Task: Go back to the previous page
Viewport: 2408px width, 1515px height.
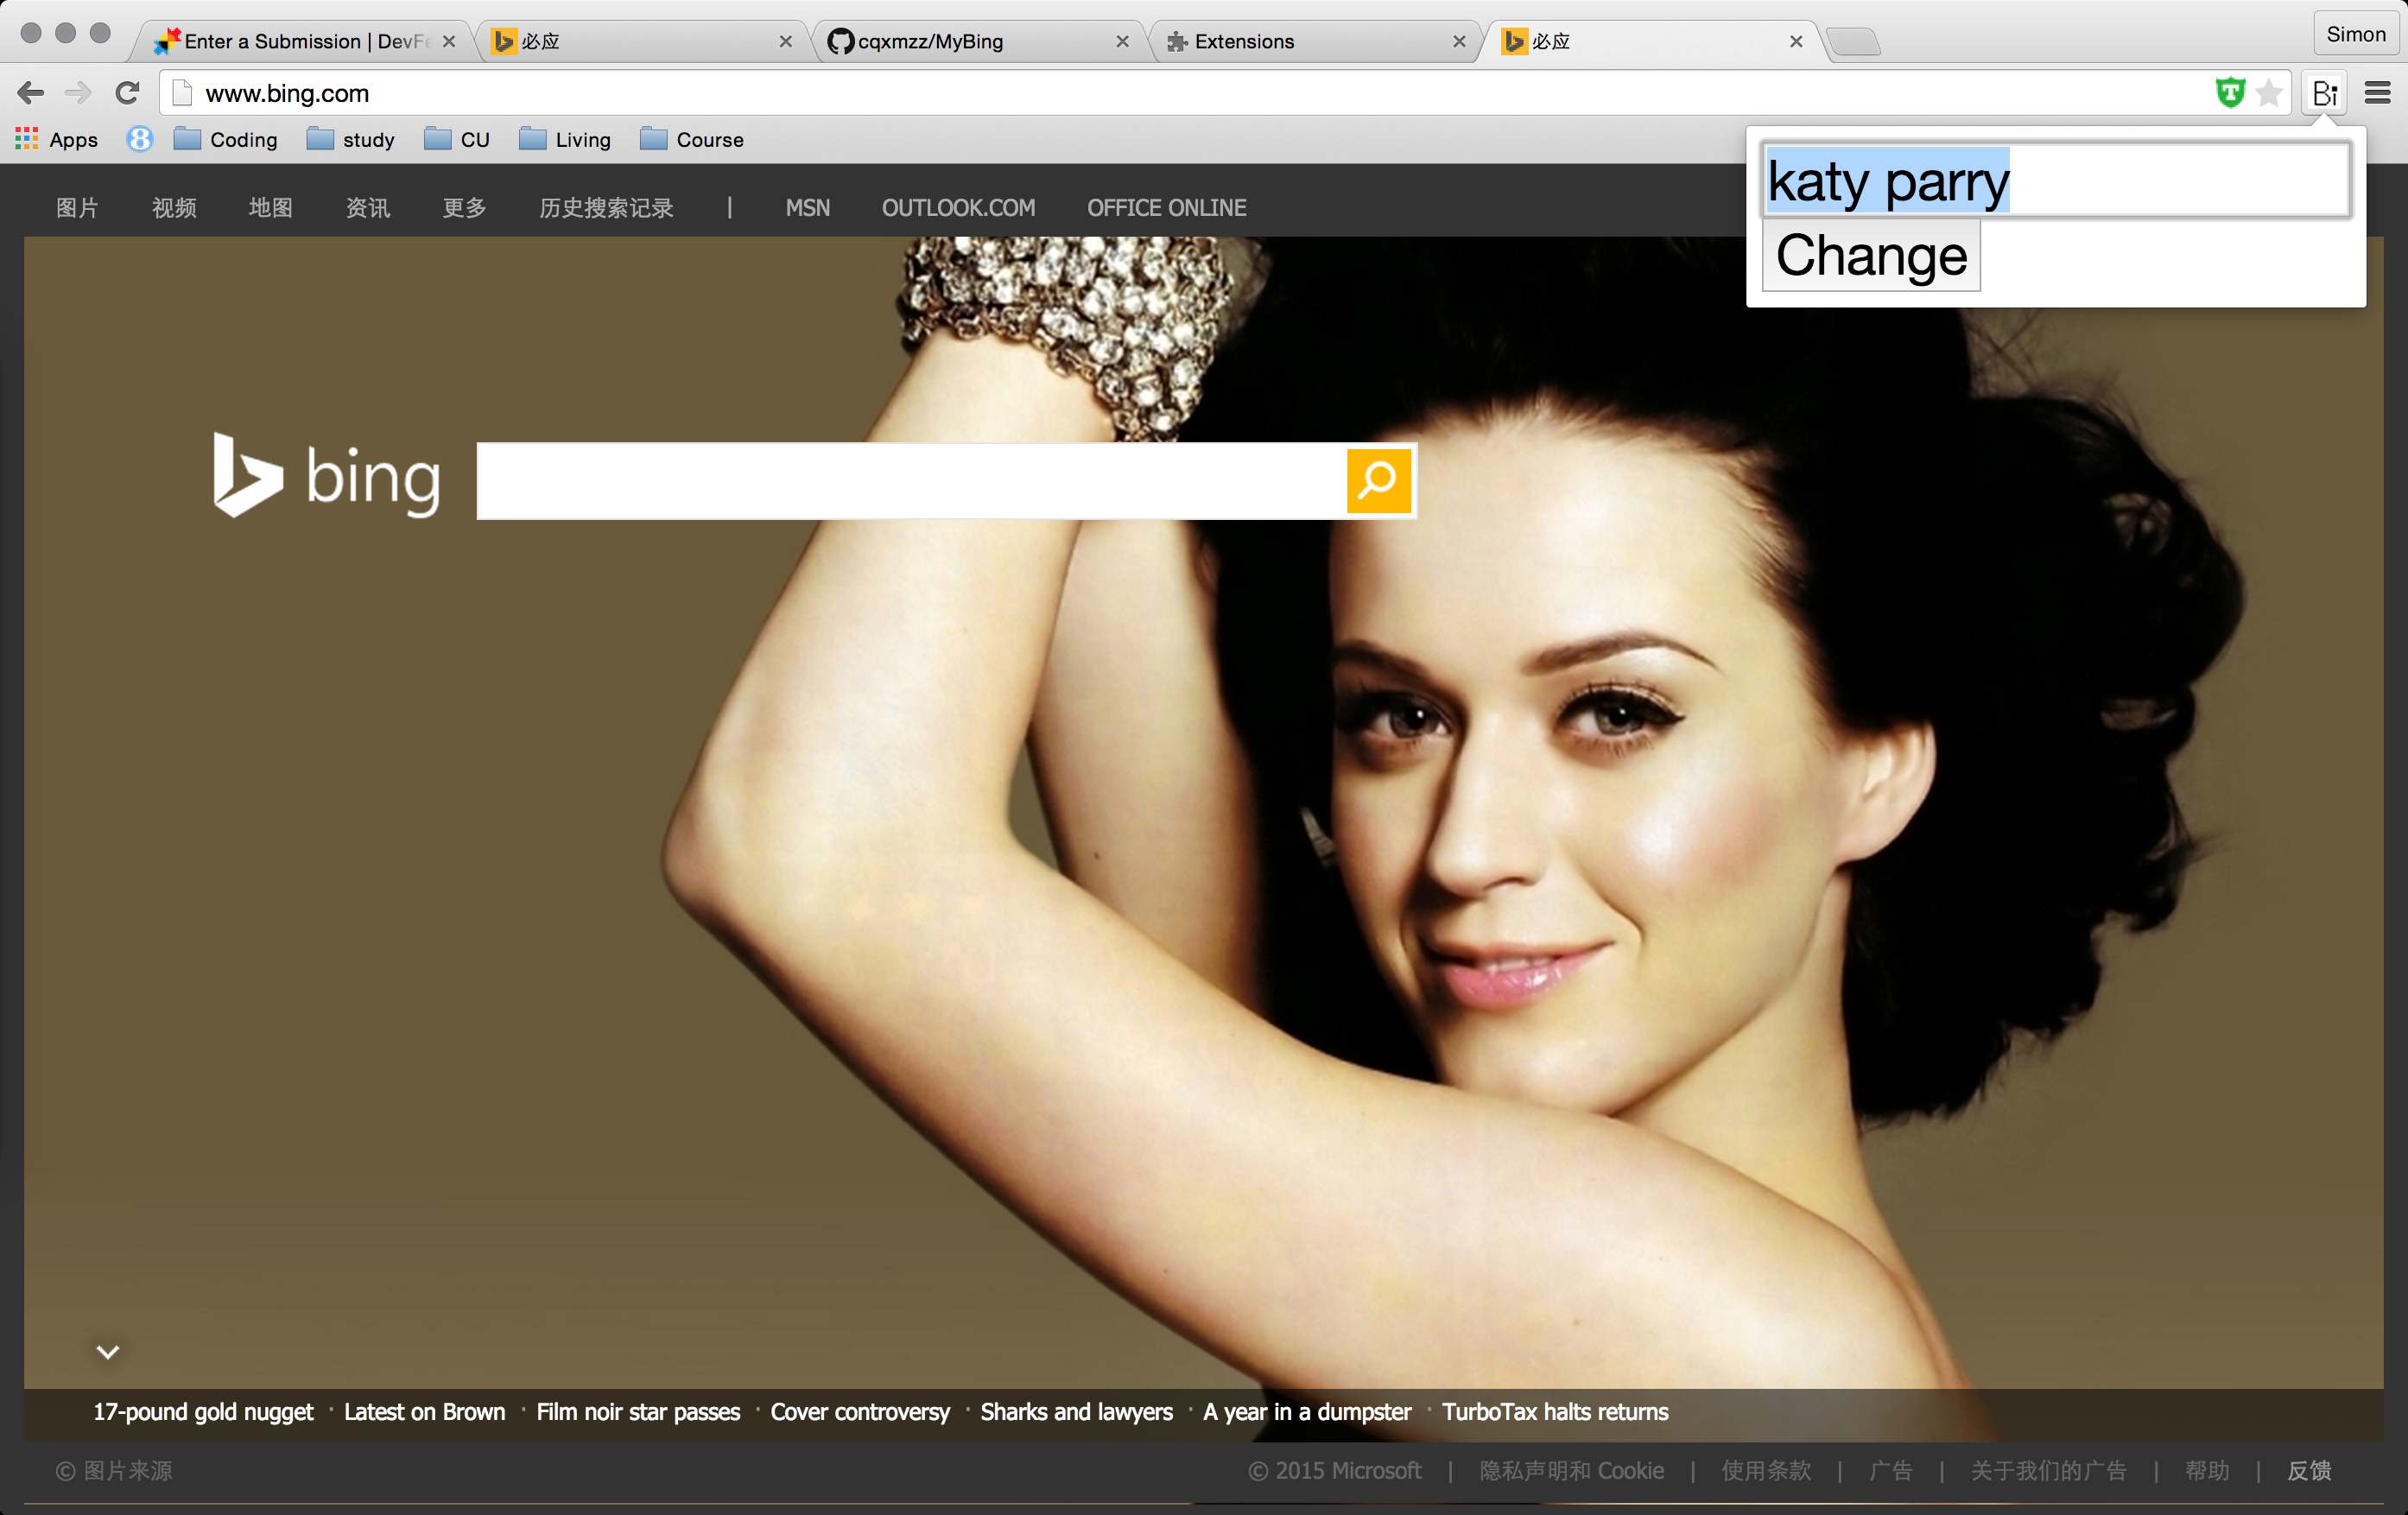Action: point(31,94)
